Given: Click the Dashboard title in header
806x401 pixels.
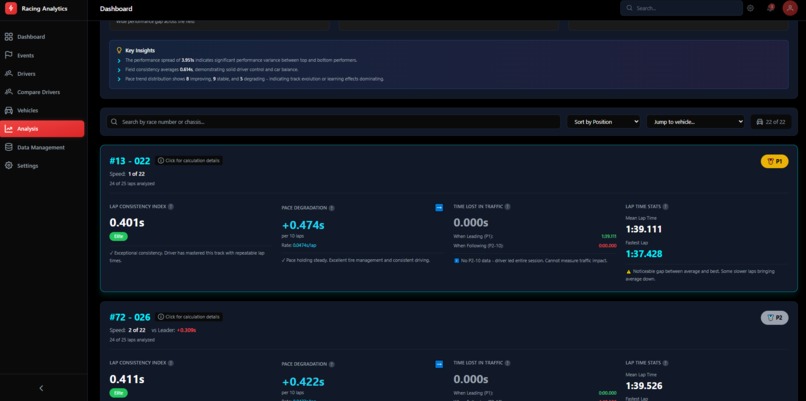Looking at the screenshot, I should [116, 9].
